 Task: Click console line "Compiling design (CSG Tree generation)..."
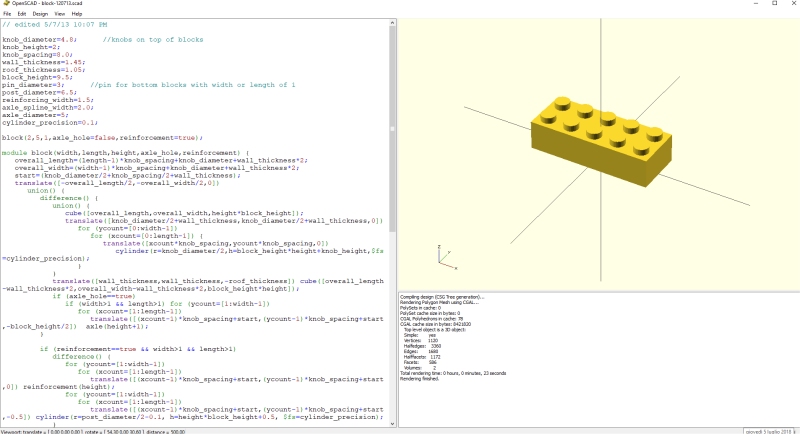442,297
